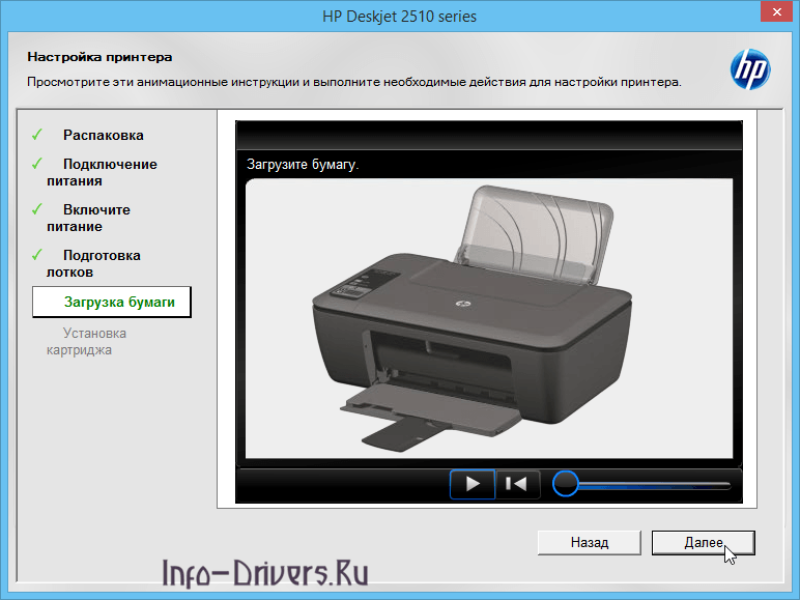The height and width of the screenshot is (600, 800).
Task: Click the green checkmark beside Включите питание
Action: [37, 209]
